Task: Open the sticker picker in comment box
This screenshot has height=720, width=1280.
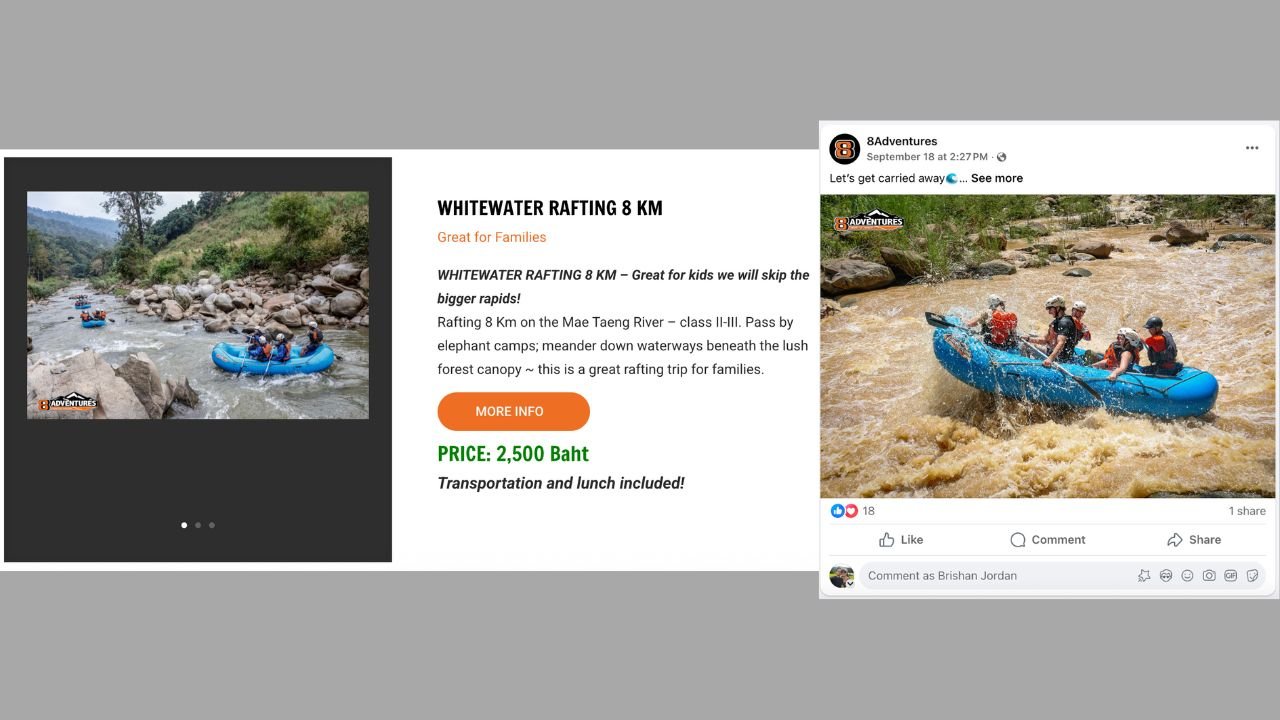Action: pos(1251,576)
